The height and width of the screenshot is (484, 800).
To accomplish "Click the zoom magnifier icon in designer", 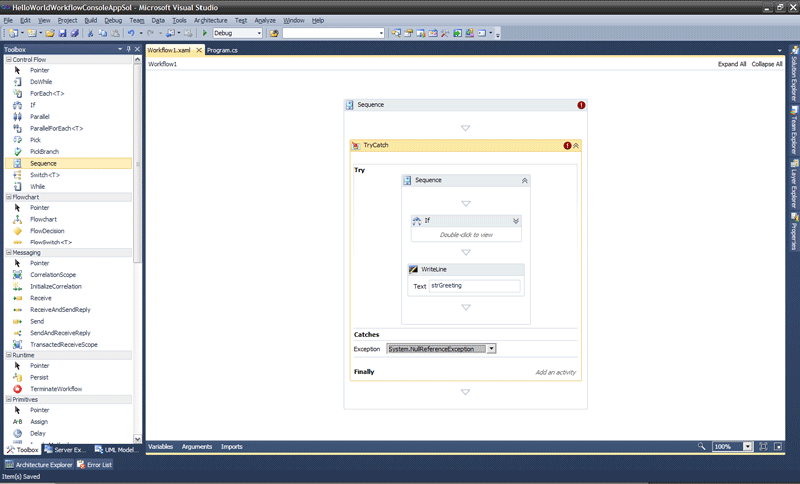I will 702,446.
